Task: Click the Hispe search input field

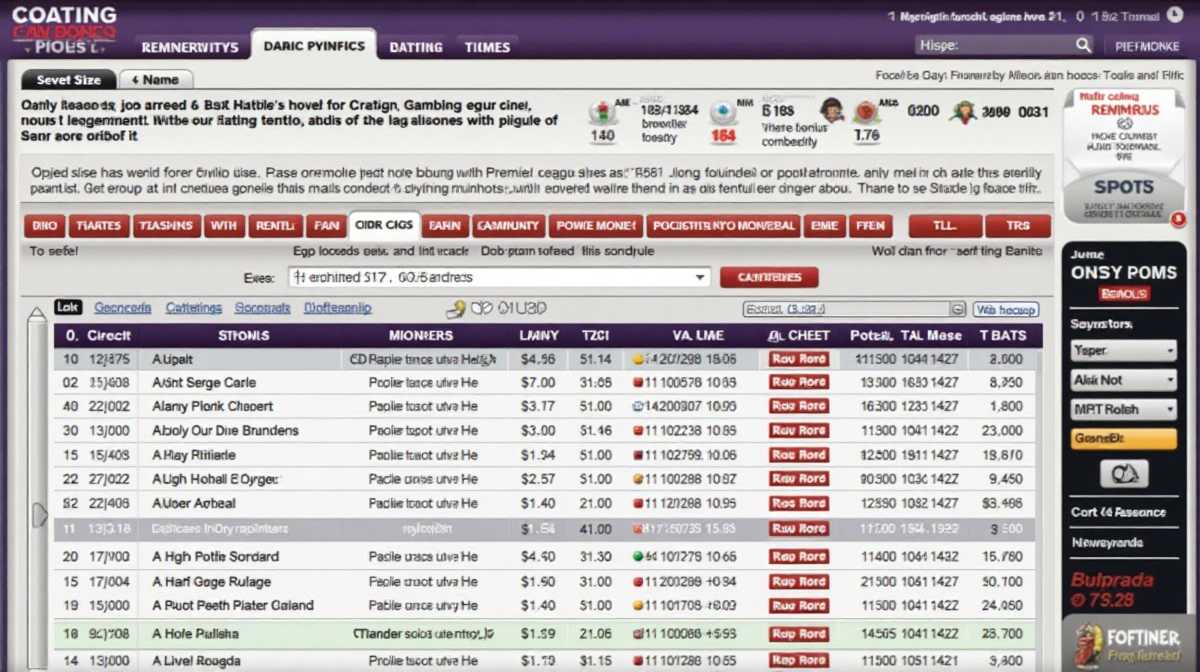Action: point(993,45)
